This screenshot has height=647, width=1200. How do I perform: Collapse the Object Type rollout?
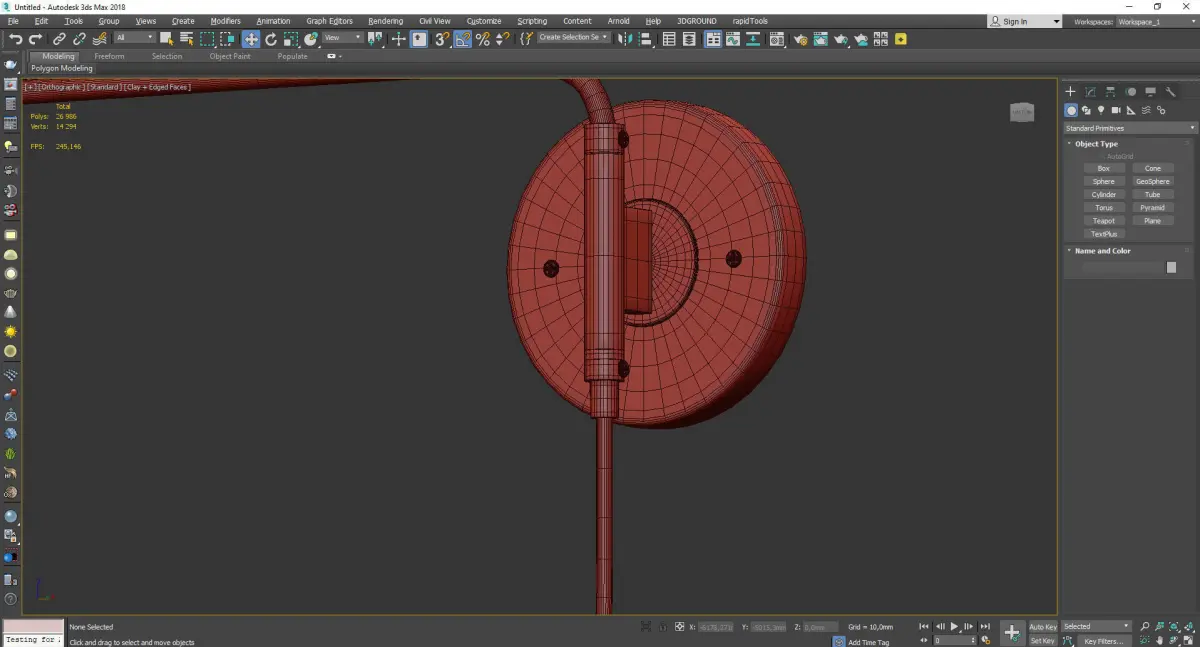pos(1096,144)
